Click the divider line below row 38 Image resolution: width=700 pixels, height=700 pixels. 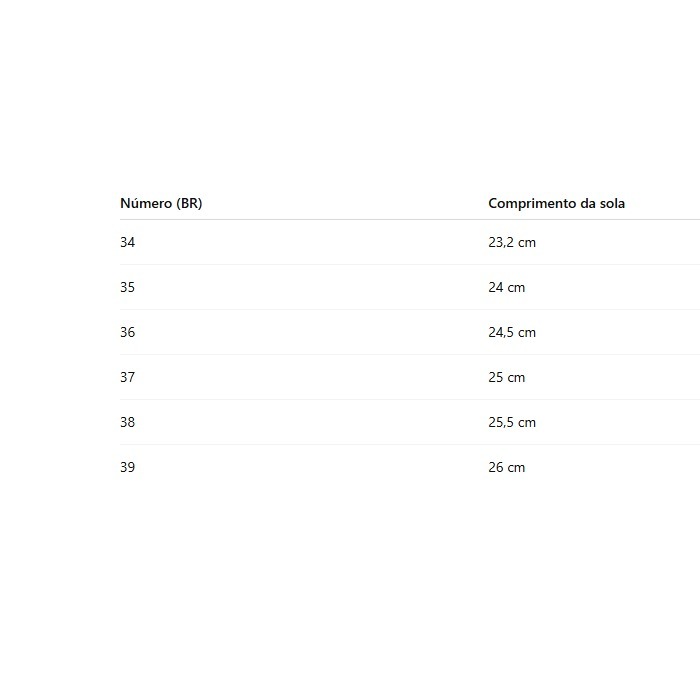[400, 444]
